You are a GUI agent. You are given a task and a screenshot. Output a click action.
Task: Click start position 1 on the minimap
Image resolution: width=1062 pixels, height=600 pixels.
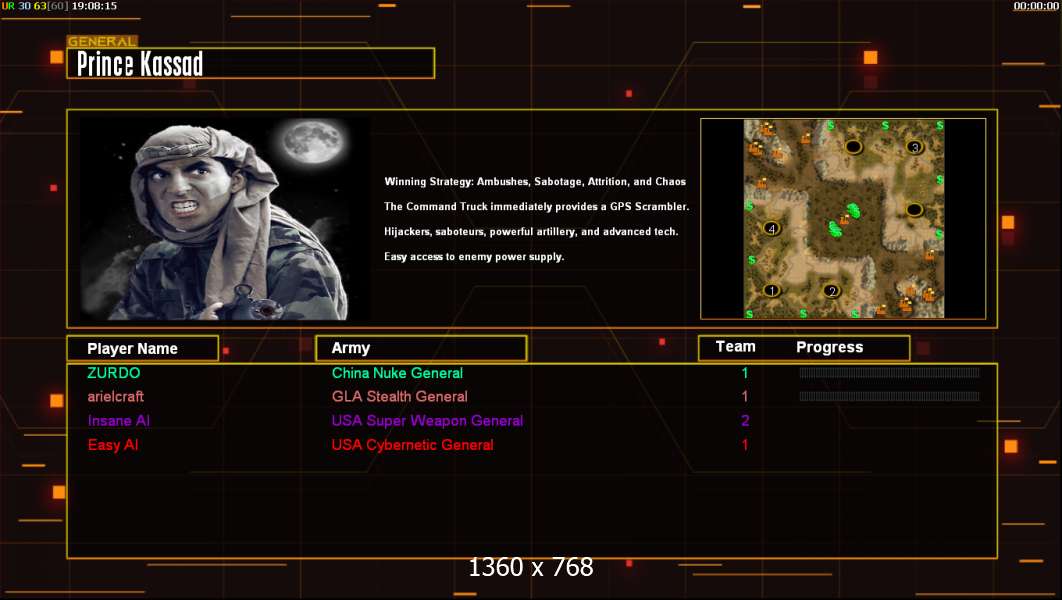coord(771,291)
